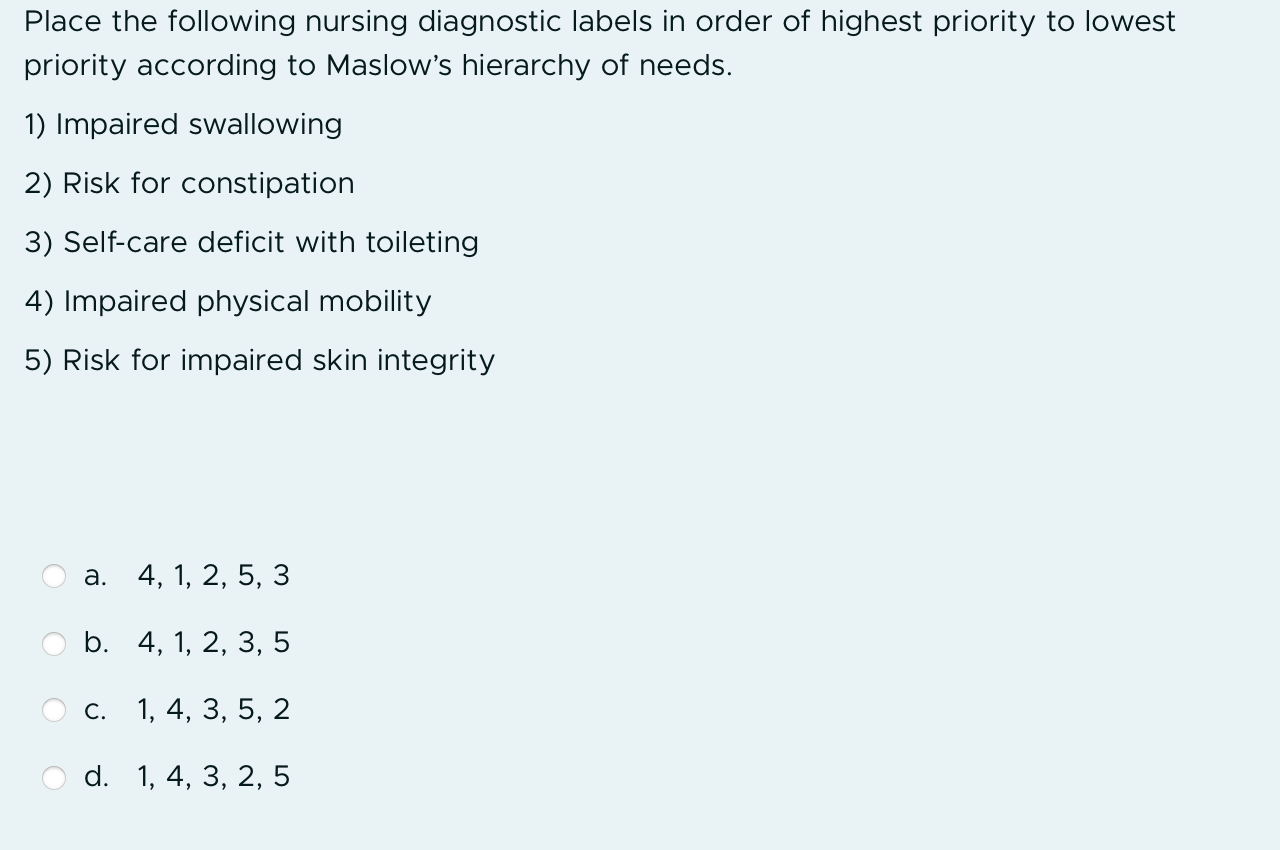Click the label letter a
1280x850 pixels.
(96, 576)
